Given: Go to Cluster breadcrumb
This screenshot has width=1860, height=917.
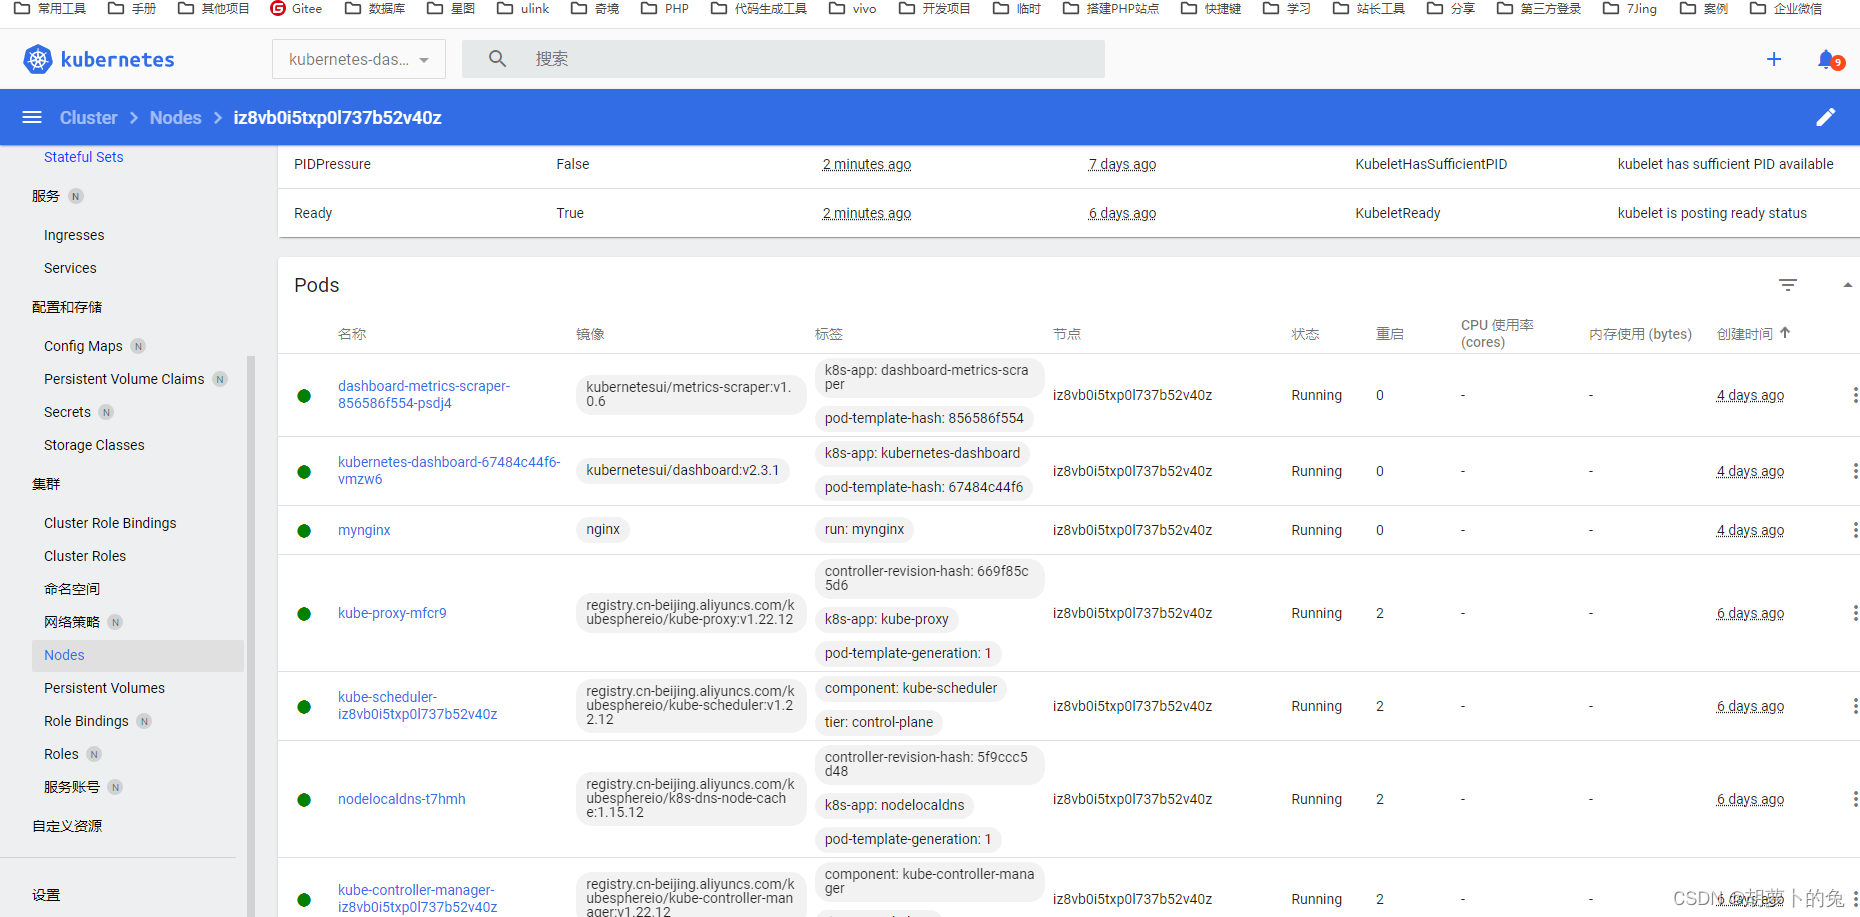Looking at the screenshot, I should click(88, 118).
